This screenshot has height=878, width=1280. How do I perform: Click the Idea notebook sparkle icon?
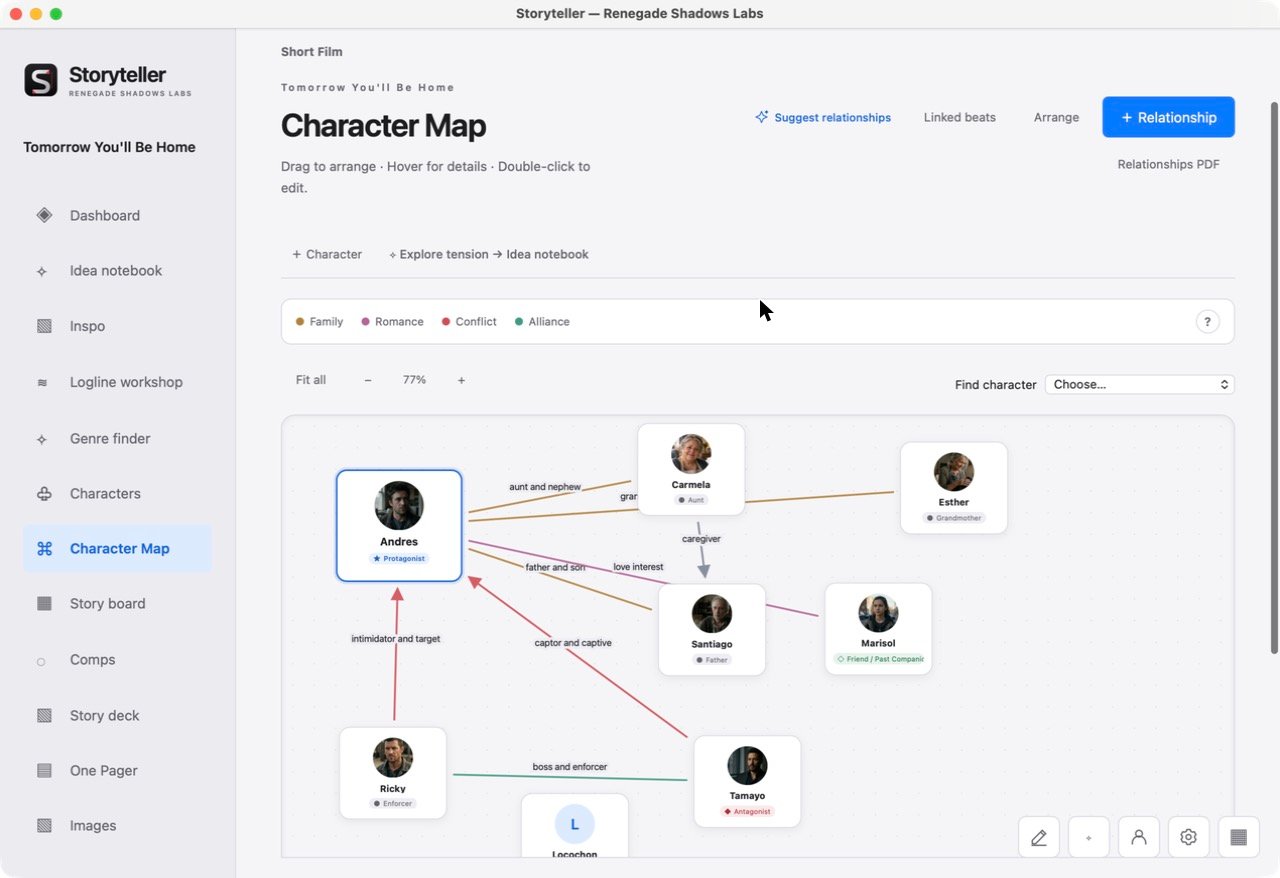(x=42, y=271)
